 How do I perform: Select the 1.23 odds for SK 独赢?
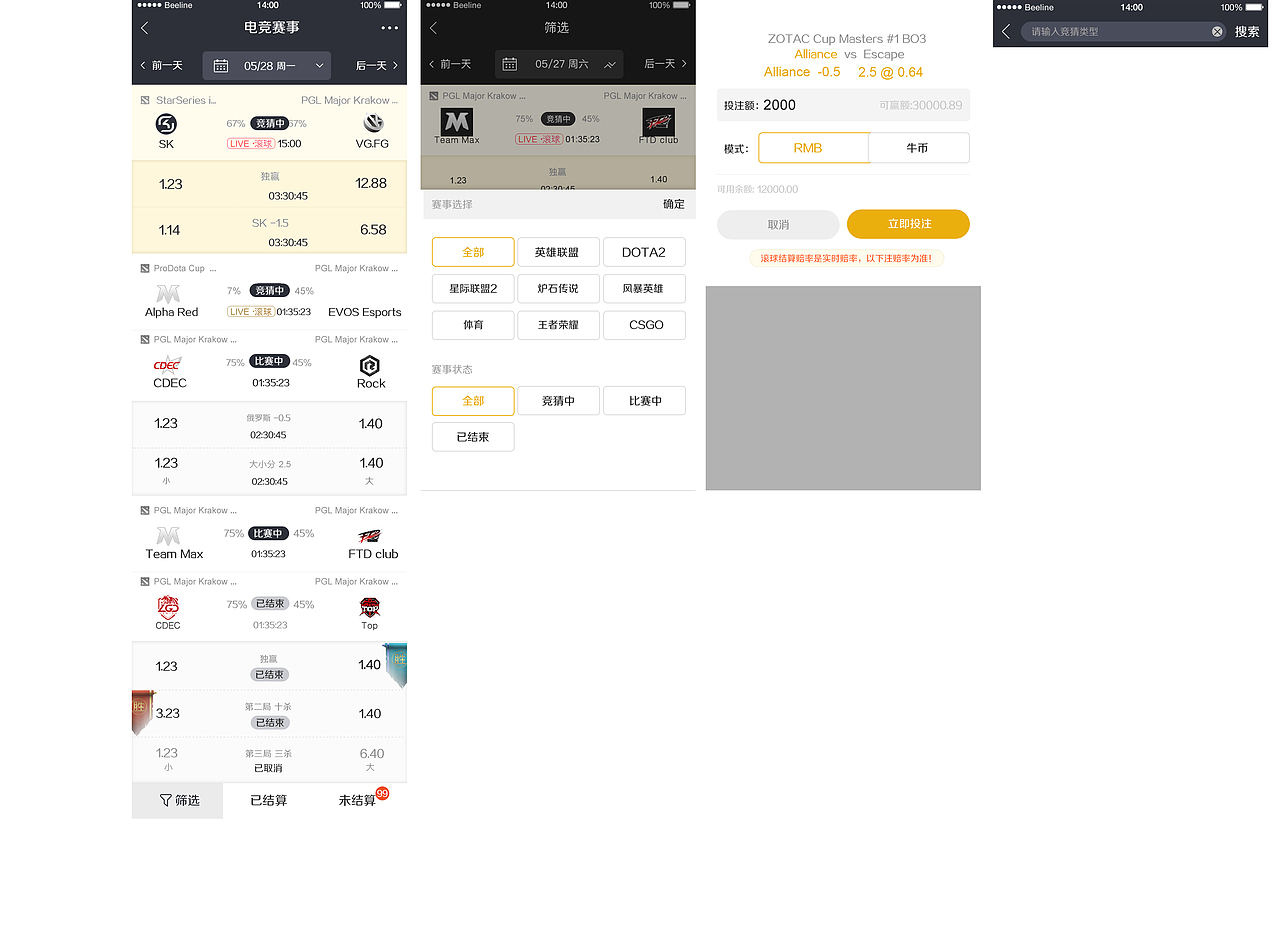tap(171, 184)
